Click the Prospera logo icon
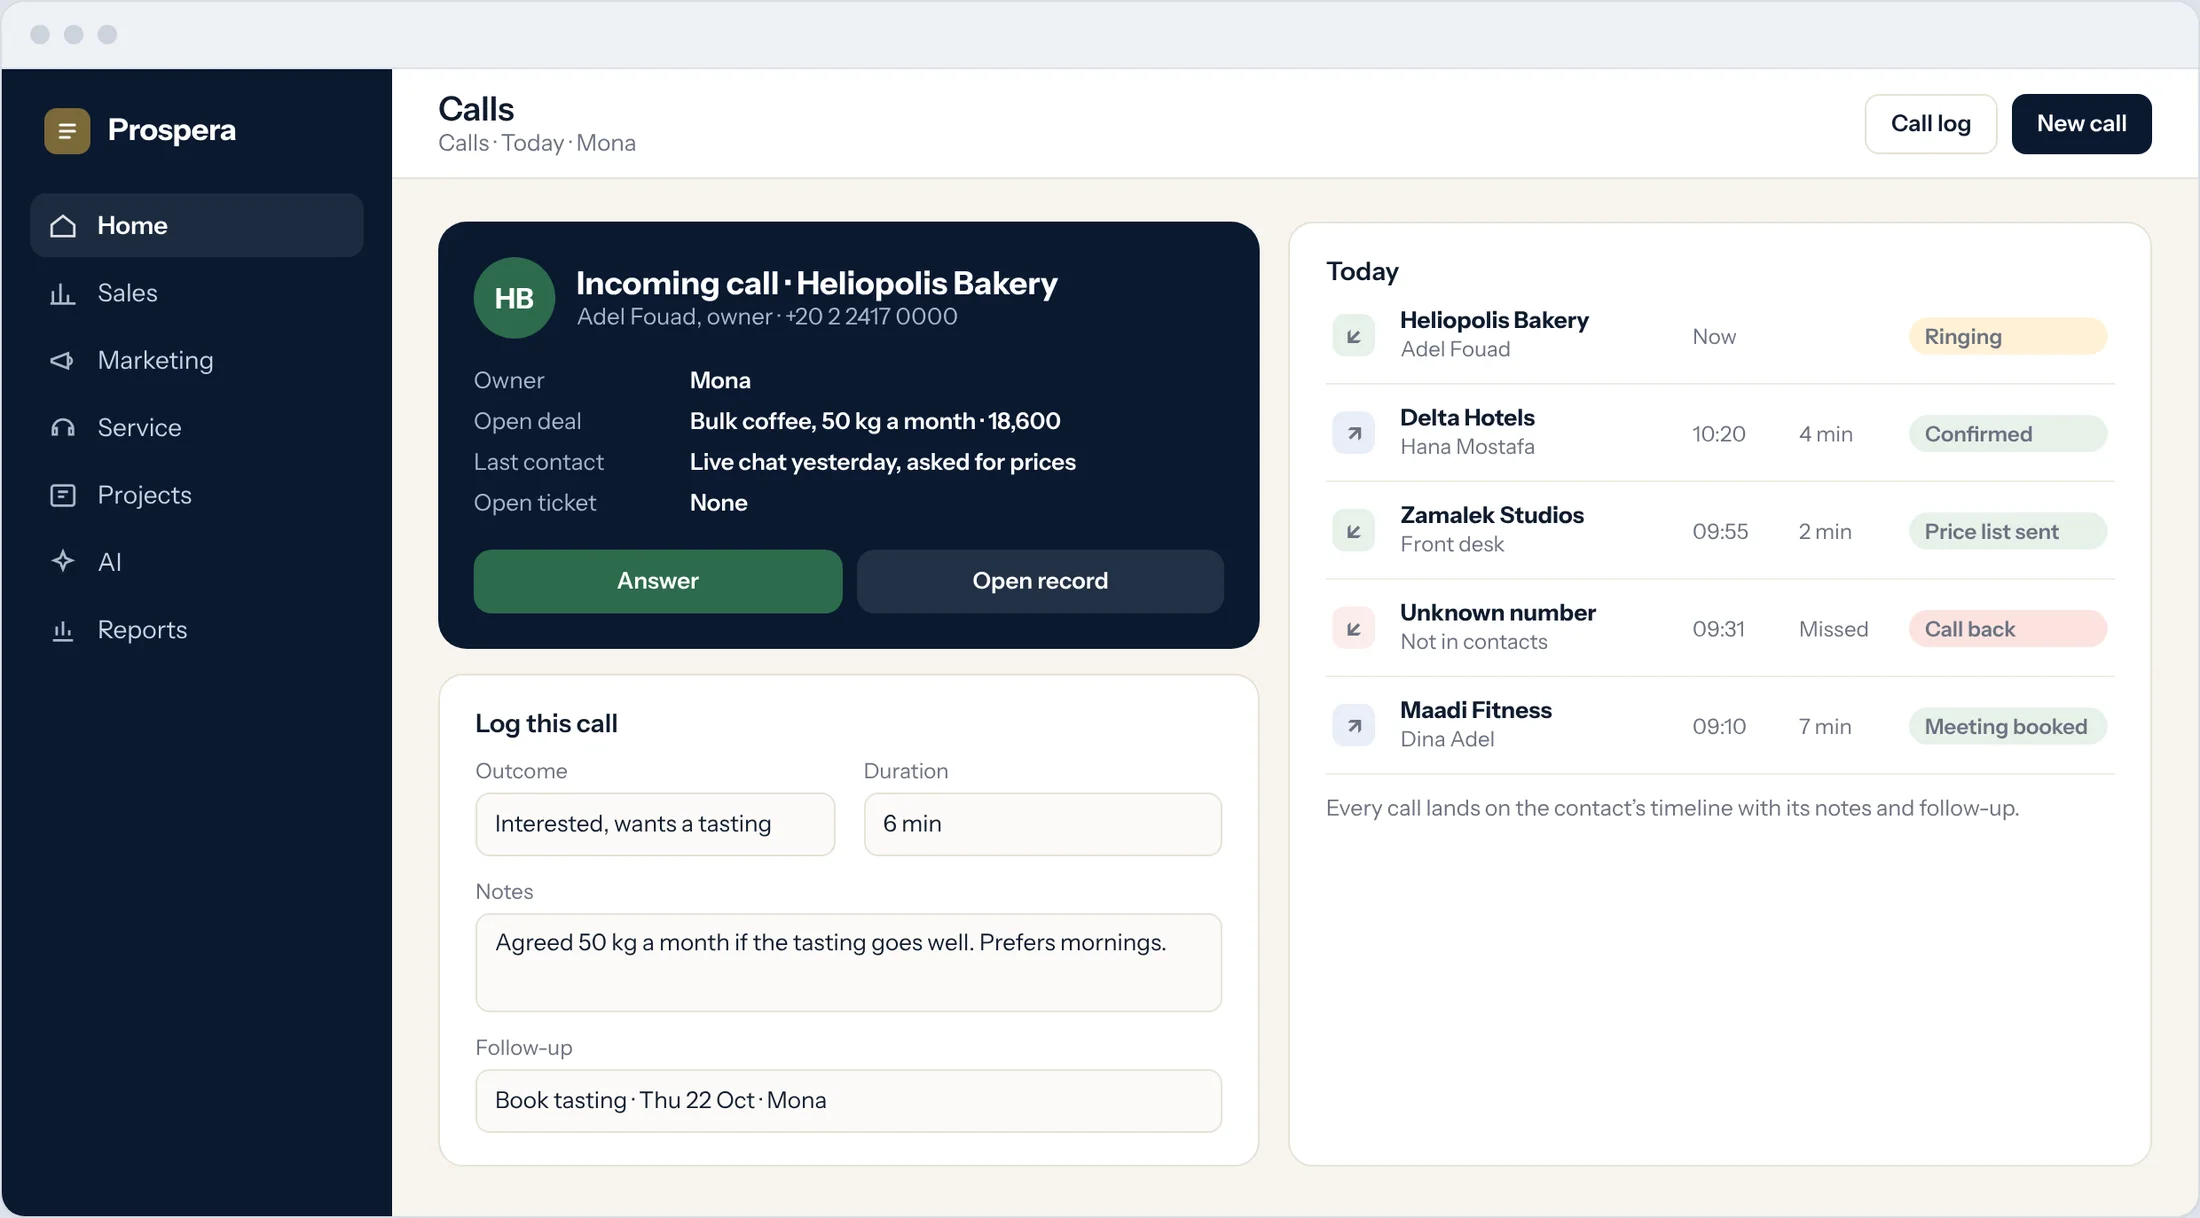This screenshot has height=1218, width=2200. coord(67,130)
